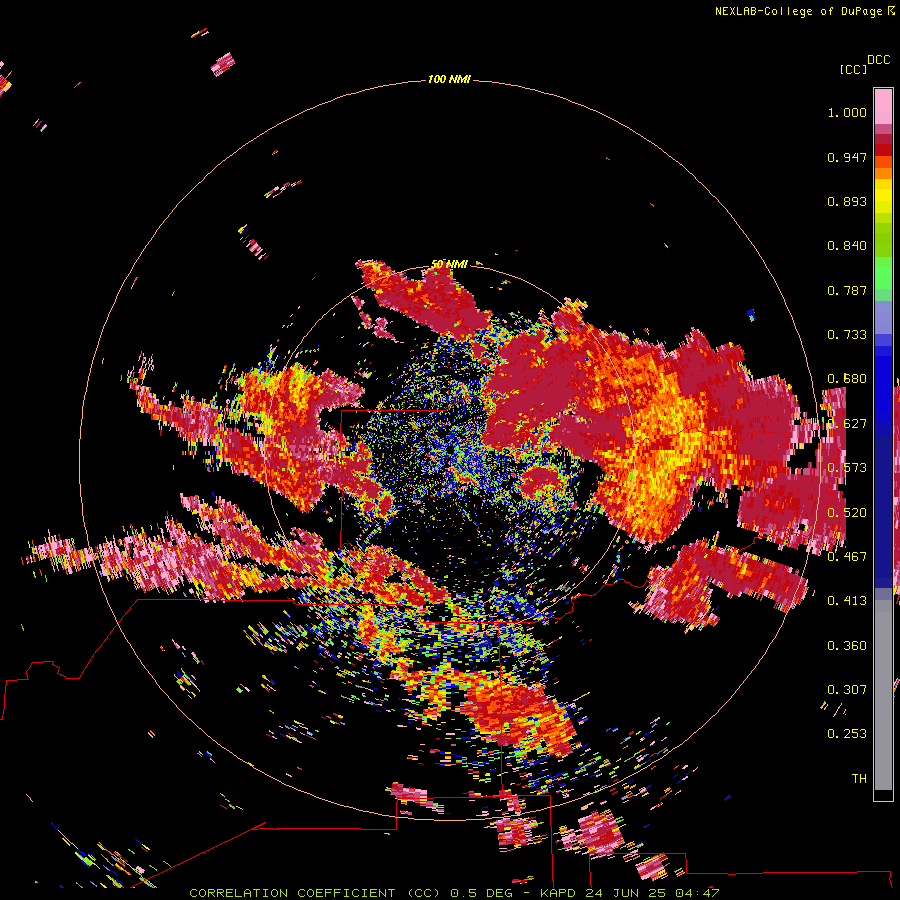The height and width of the screenshot is (900, 900).
Task: Click the TH threshold label
Action: (x=859, y=779)
